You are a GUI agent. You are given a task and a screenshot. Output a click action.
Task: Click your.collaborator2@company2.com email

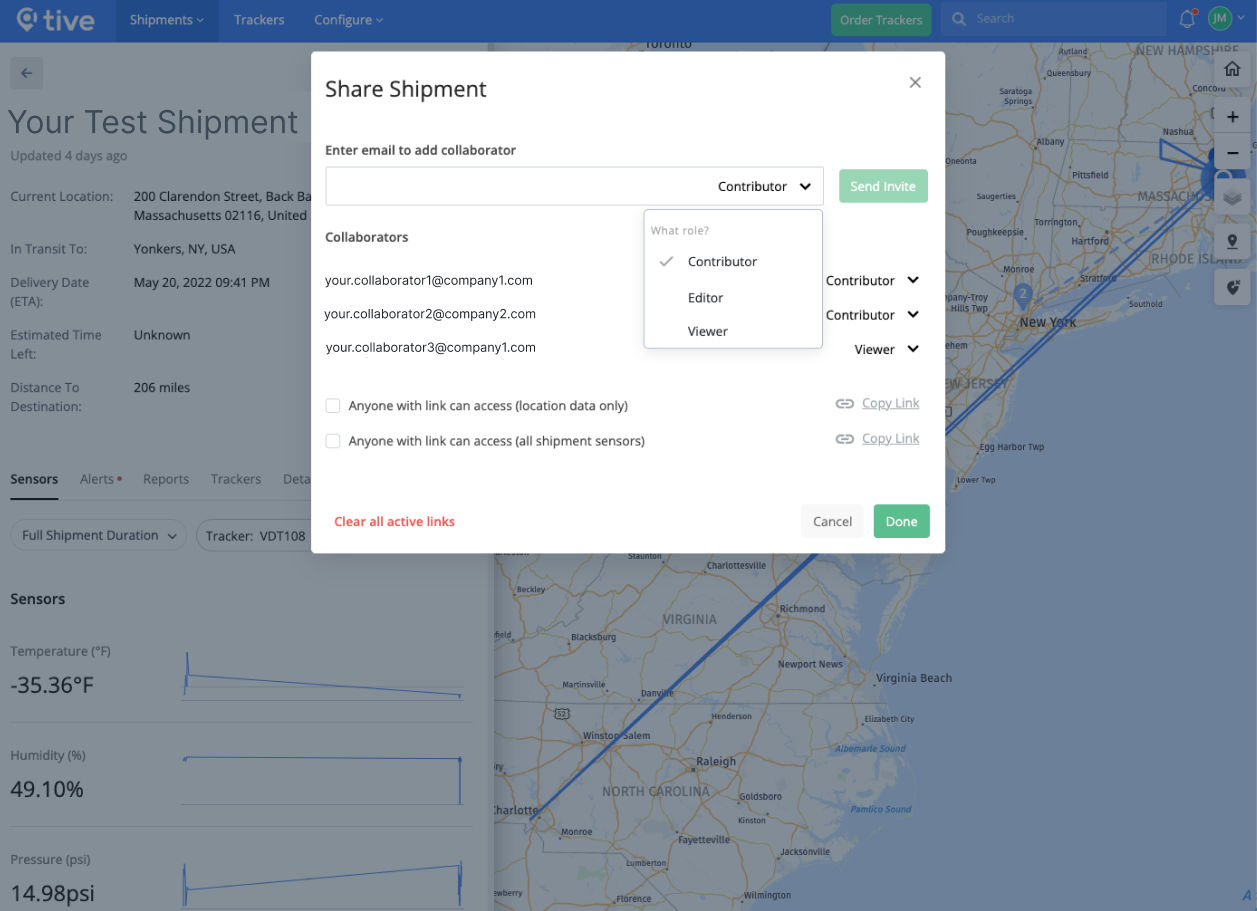point(430,314)
